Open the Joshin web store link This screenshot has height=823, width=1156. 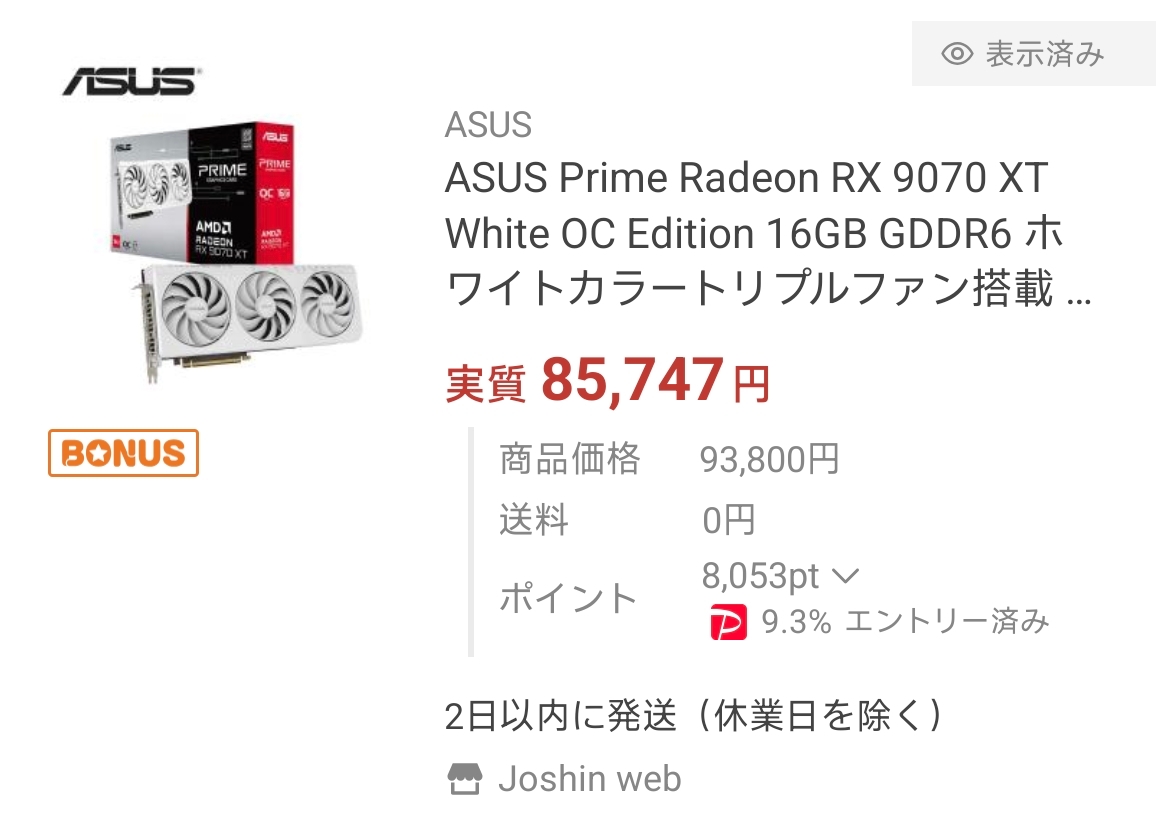click(589, 778)
